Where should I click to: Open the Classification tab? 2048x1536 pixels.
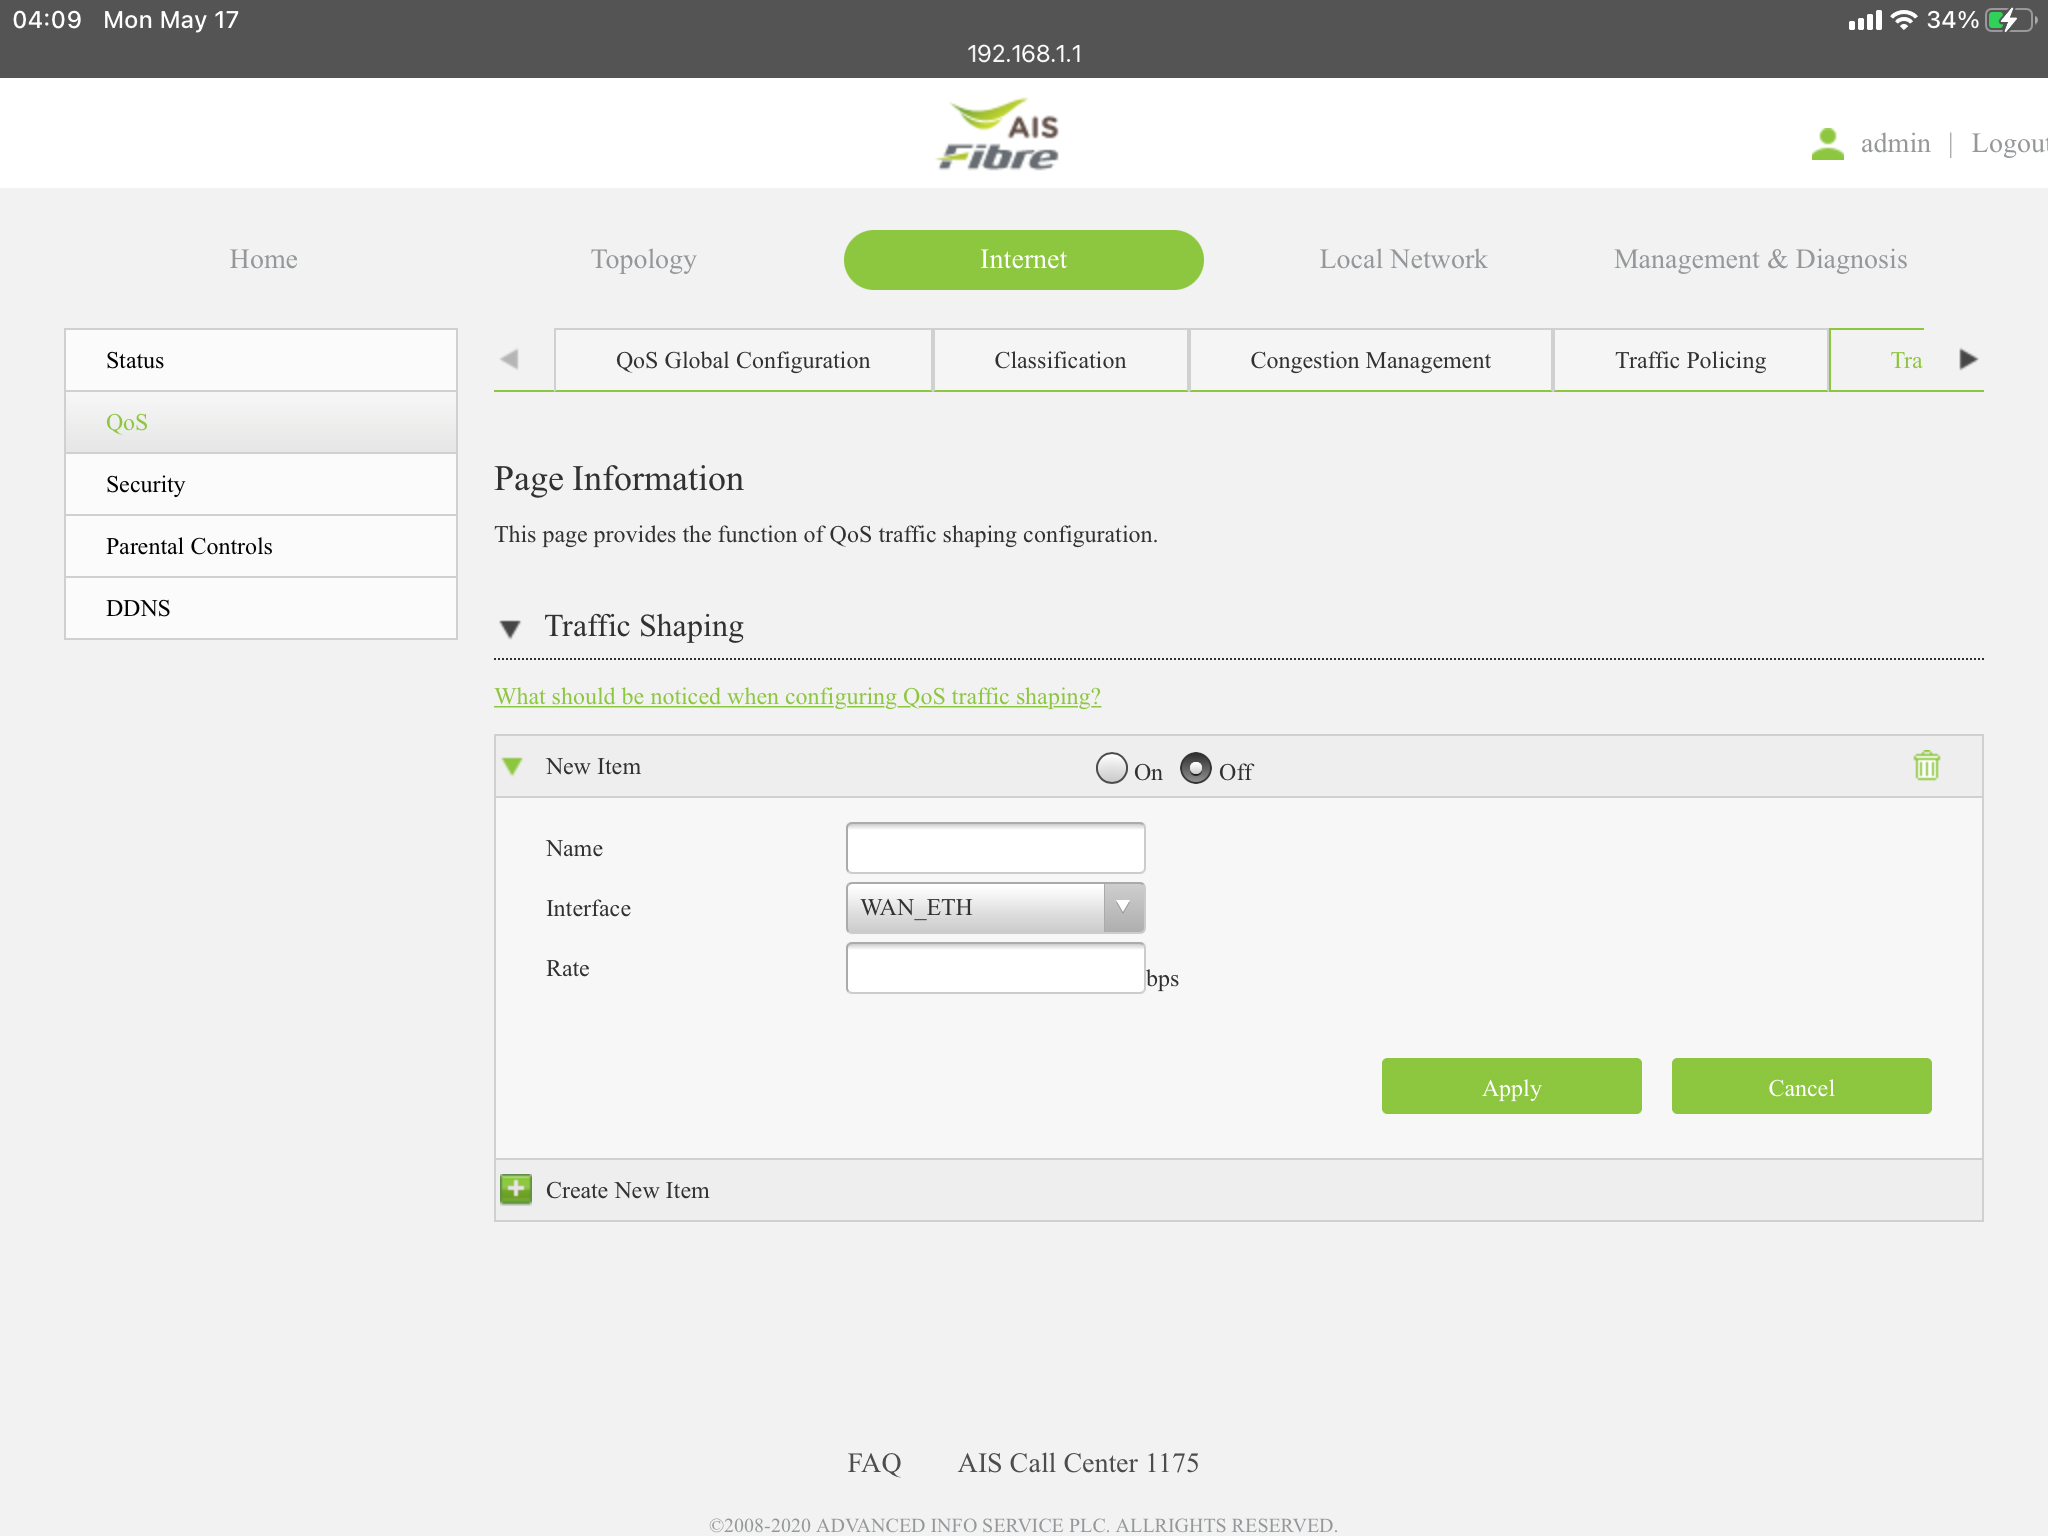point(1059,358)
